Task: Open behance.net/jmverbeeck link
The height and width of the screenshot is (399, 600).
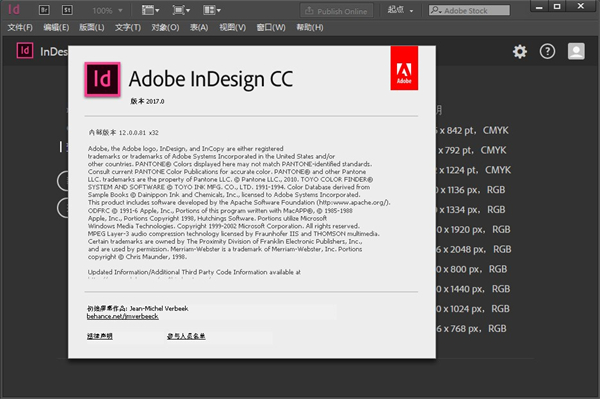Action: pyautogui.click(x=122, y=316)
